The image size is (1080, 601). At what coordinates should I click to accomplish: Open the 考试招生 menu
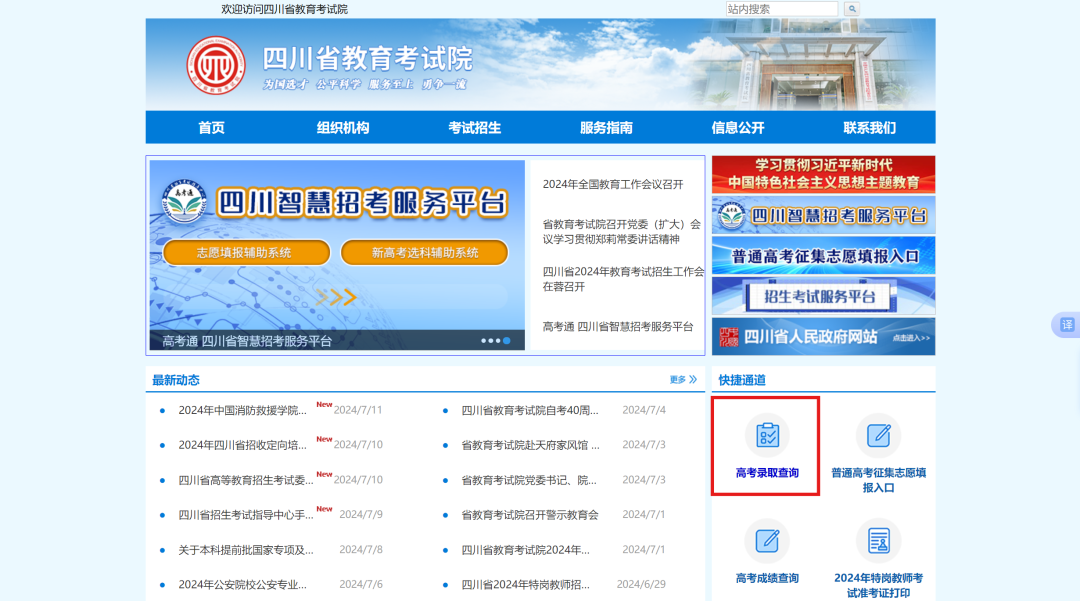[473, 127]
